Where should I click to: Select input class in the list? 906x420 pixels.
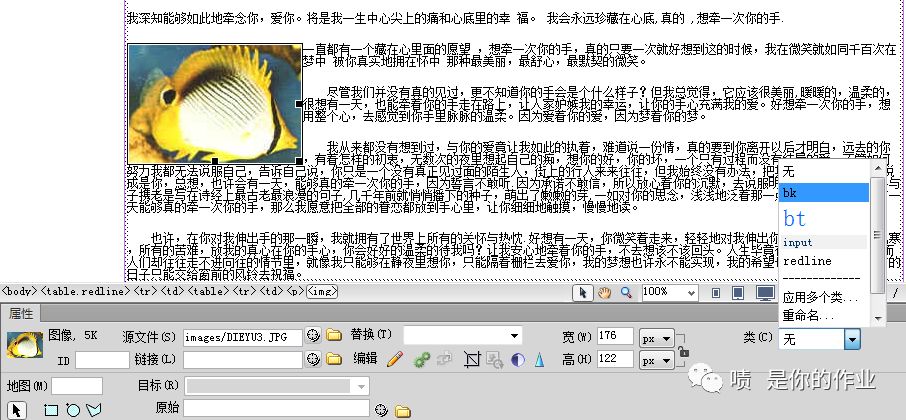824,242
